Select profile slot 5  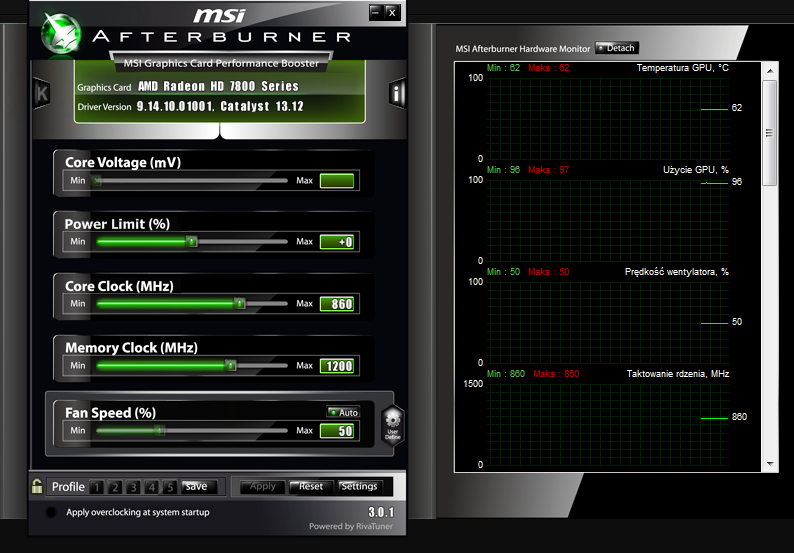tap(170, 487)
